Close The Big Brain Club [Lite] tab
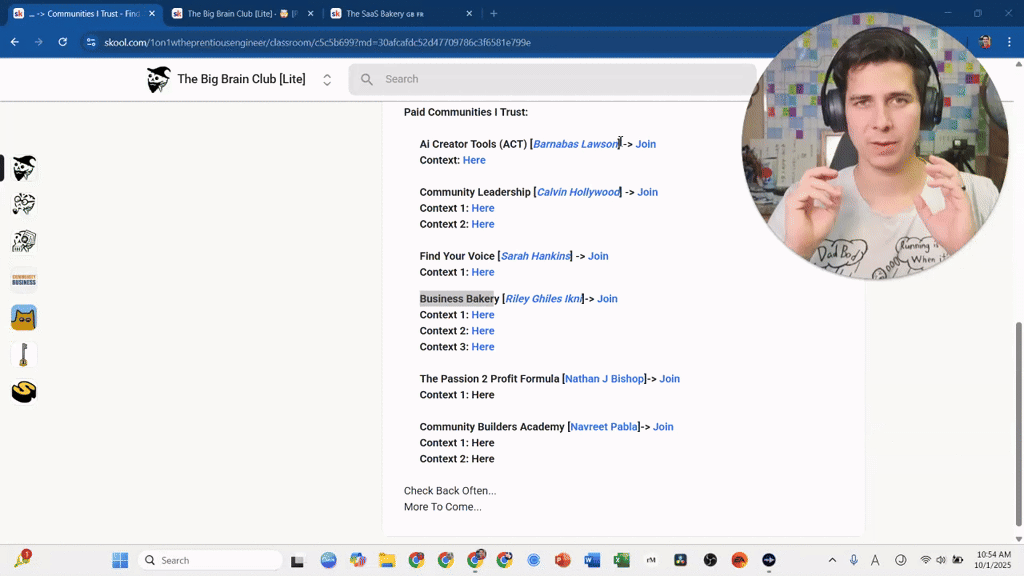1024x576 pixels. 311,14
